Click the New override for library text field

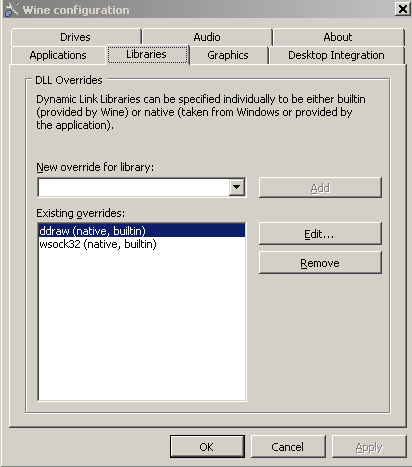(134, 187)
